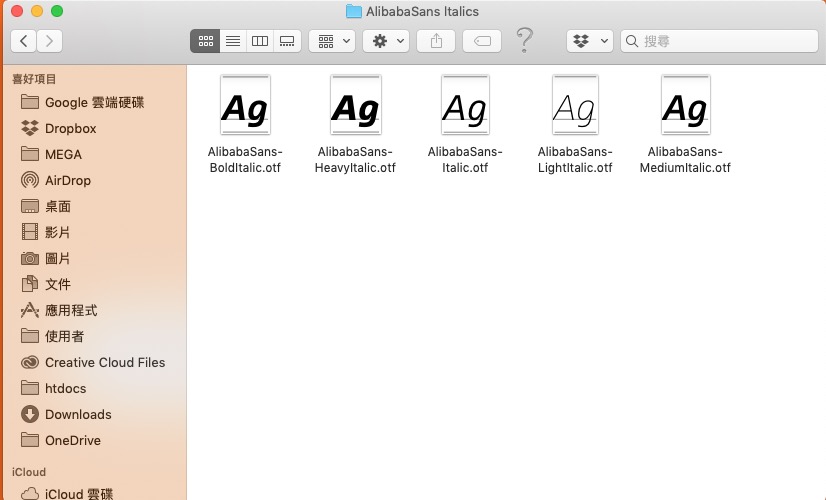The width and height of the screenshot is (826, 500).
Task: Select the AlibabaSans-Italic.otf font icon
Action: pyautogui.click(x=465, y=105)
